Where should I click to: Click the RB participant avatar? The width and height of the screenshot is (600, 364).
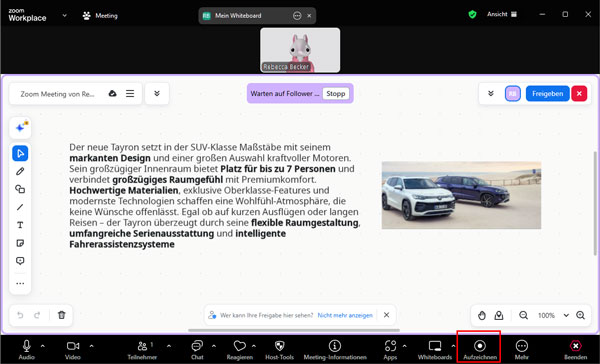513,93
